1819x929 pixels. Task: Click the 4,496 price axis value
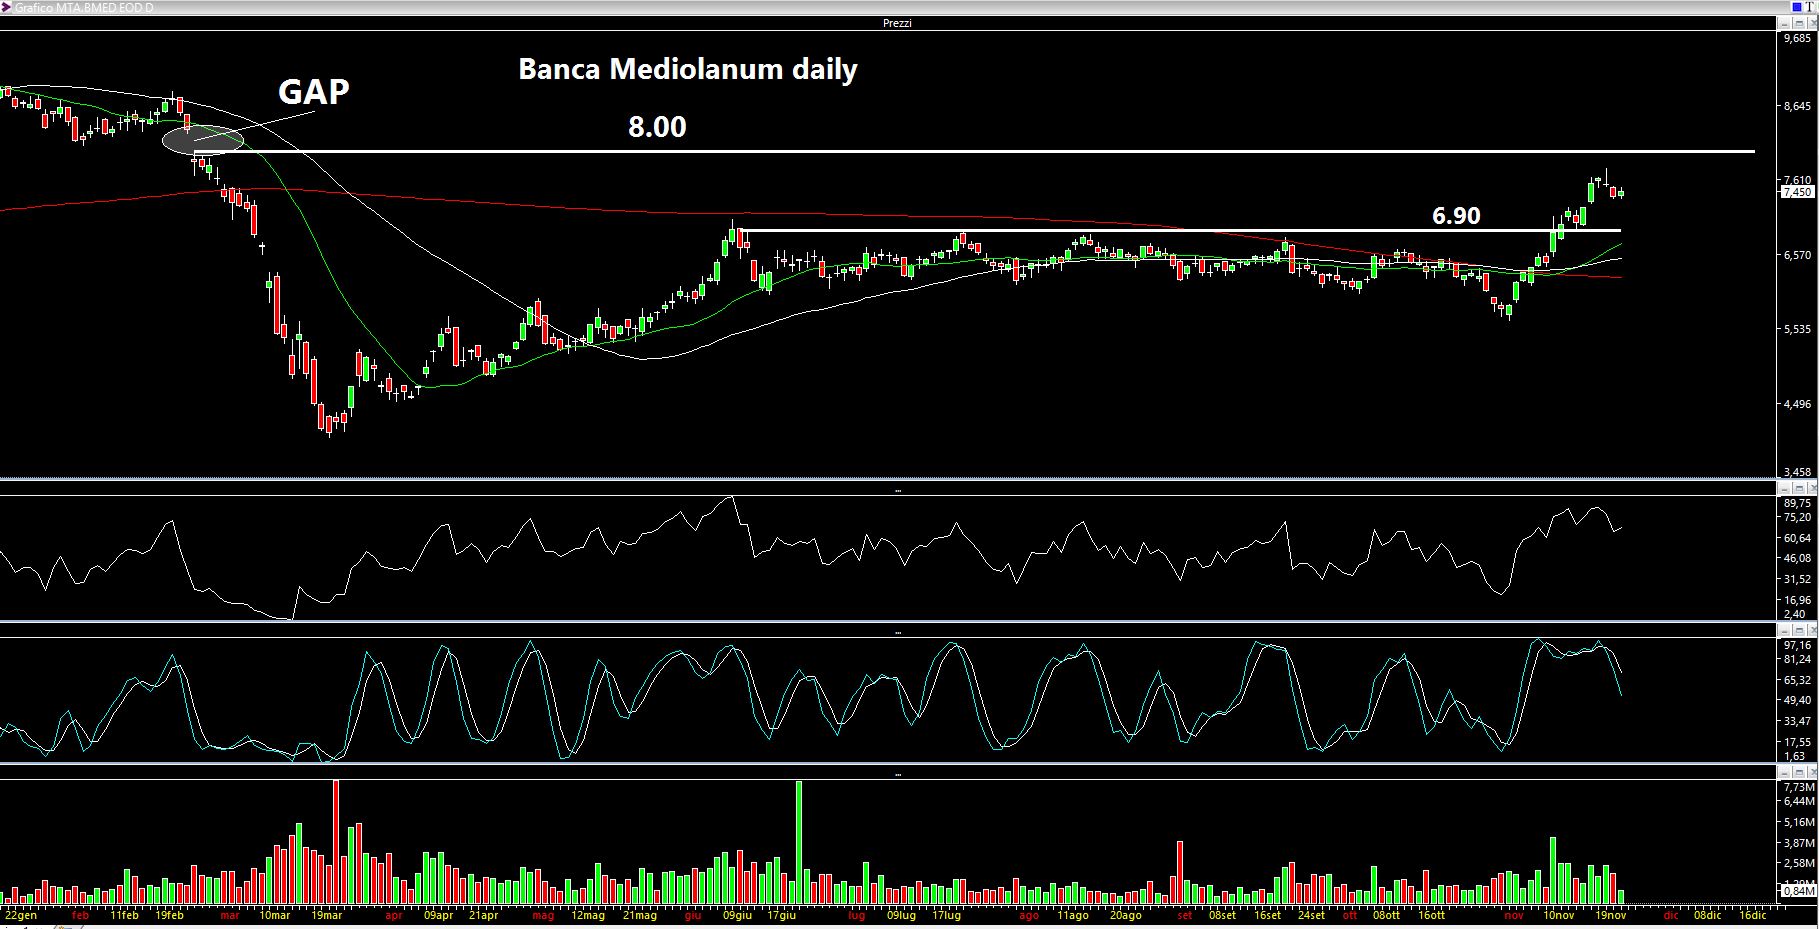pos(1797,404)
